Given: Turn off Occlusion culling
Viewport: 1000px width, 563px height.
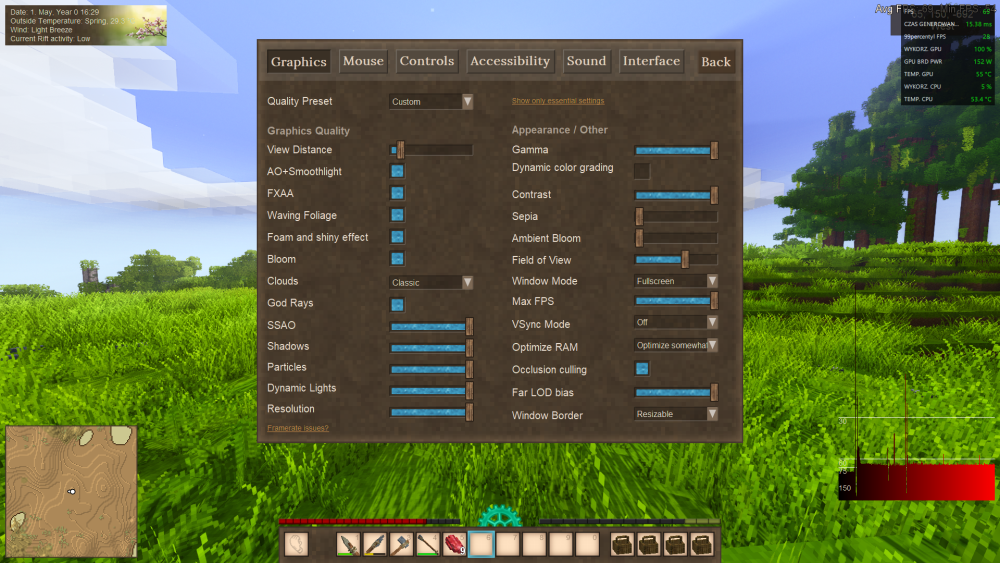Looking at the screenshot, I should click(642, 369).
